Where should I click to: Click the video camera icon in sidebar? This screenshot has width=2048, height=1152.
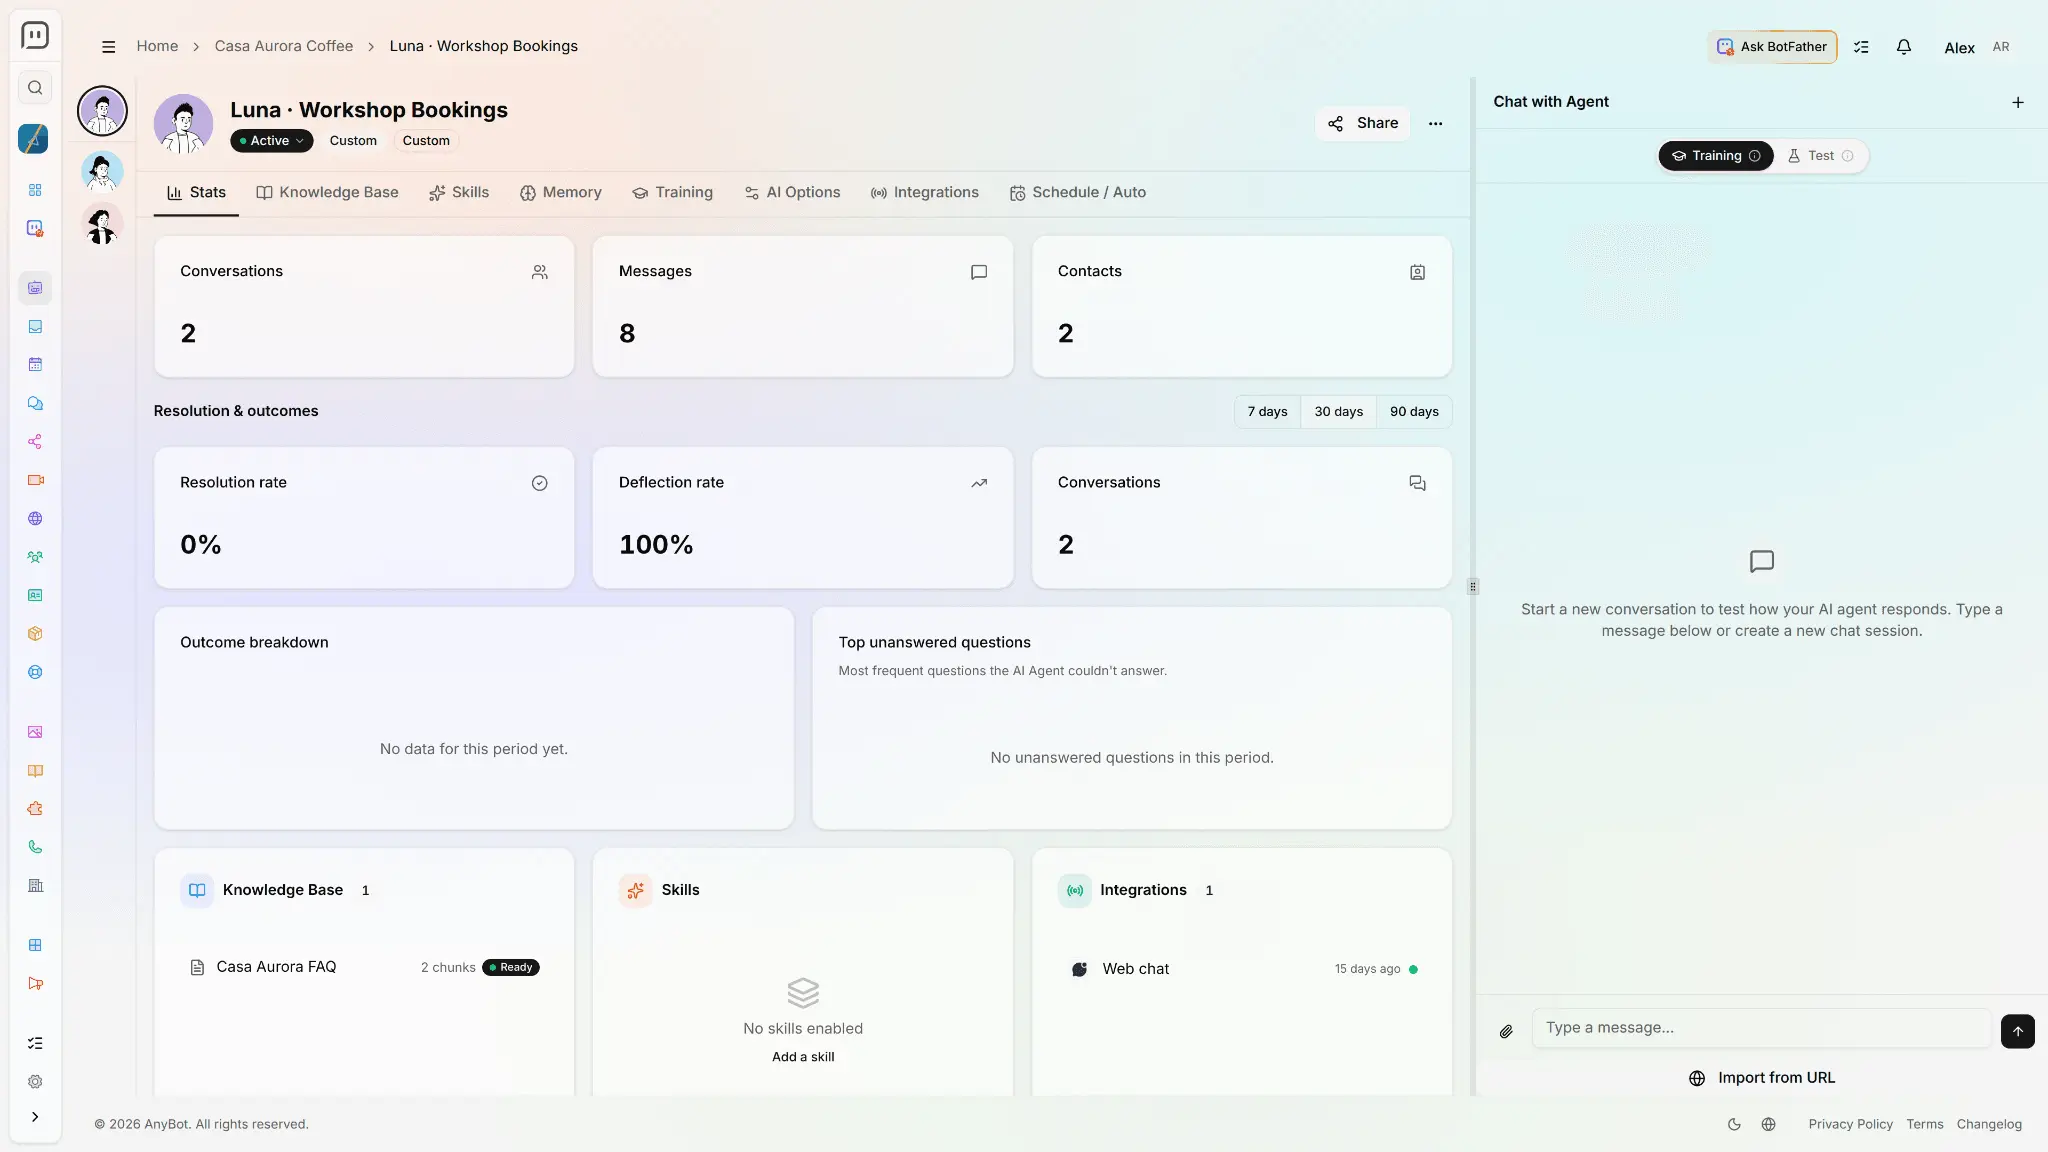[35, 480]
